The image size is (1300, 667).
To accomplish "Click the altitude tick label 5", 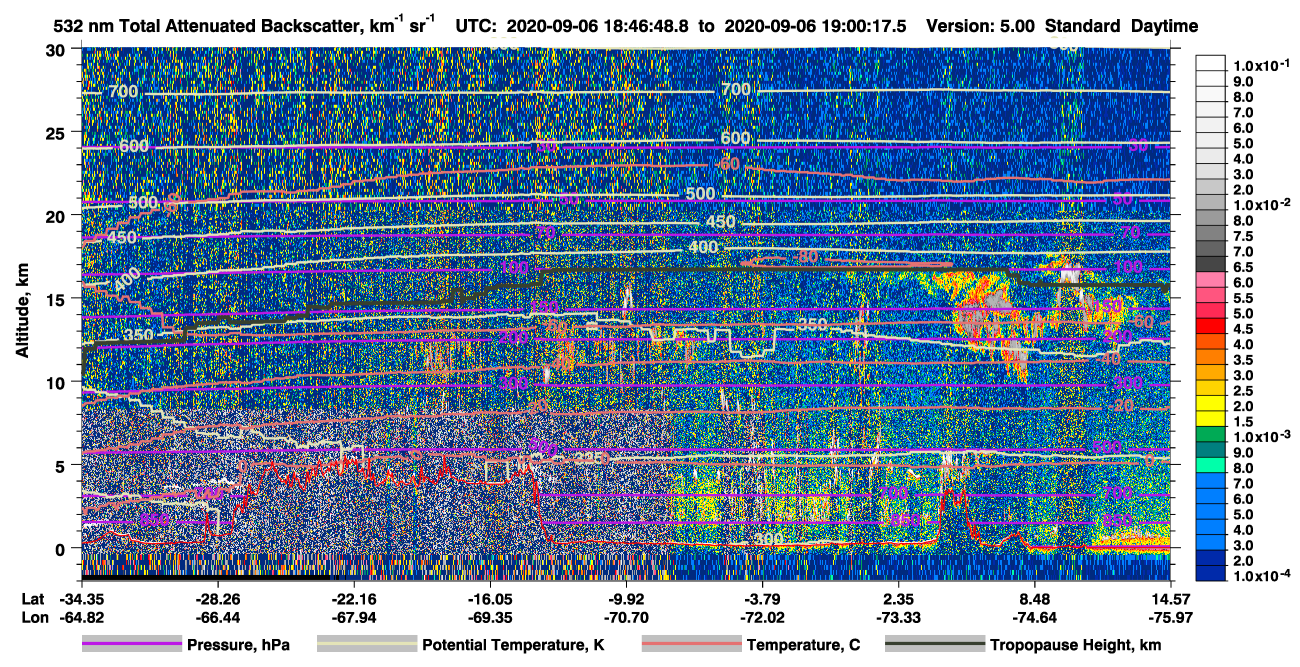I will [62, 465].
